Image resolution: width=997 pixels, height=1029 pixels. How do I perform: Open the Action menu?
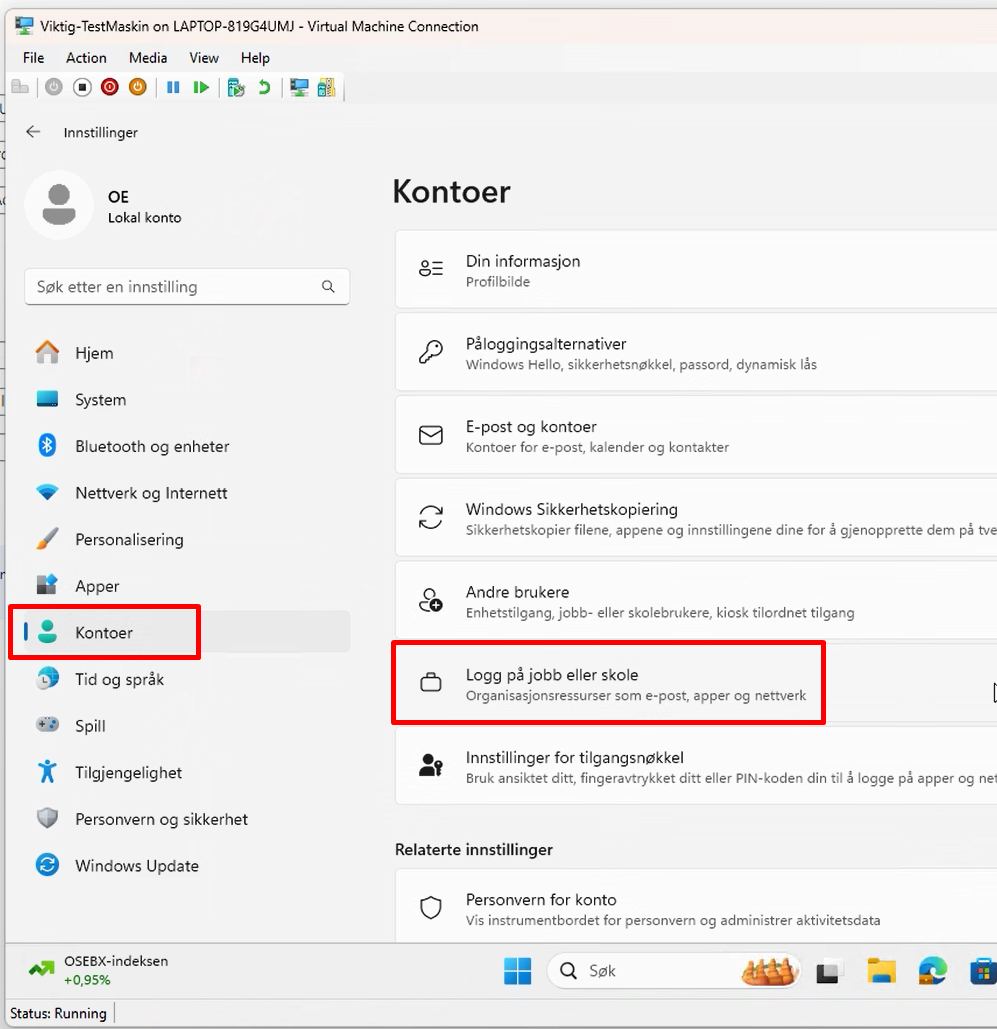pyautogui.click(x=86, y=58)
